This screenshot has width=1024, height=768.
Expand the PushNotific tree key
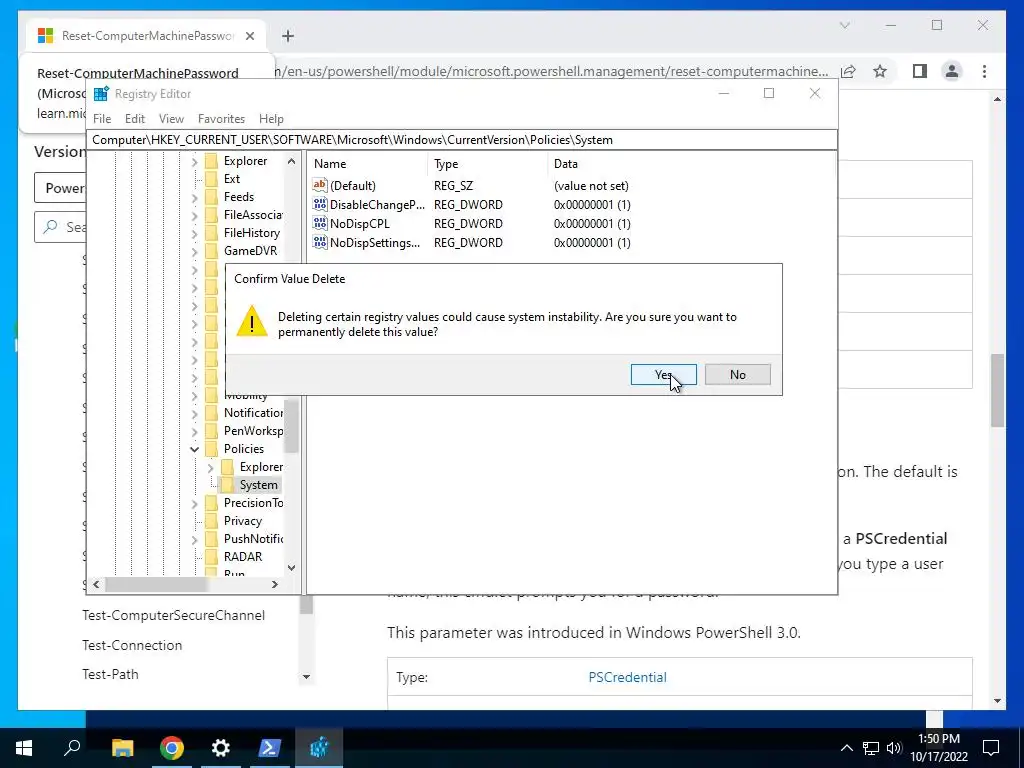(x=195, y=539)
